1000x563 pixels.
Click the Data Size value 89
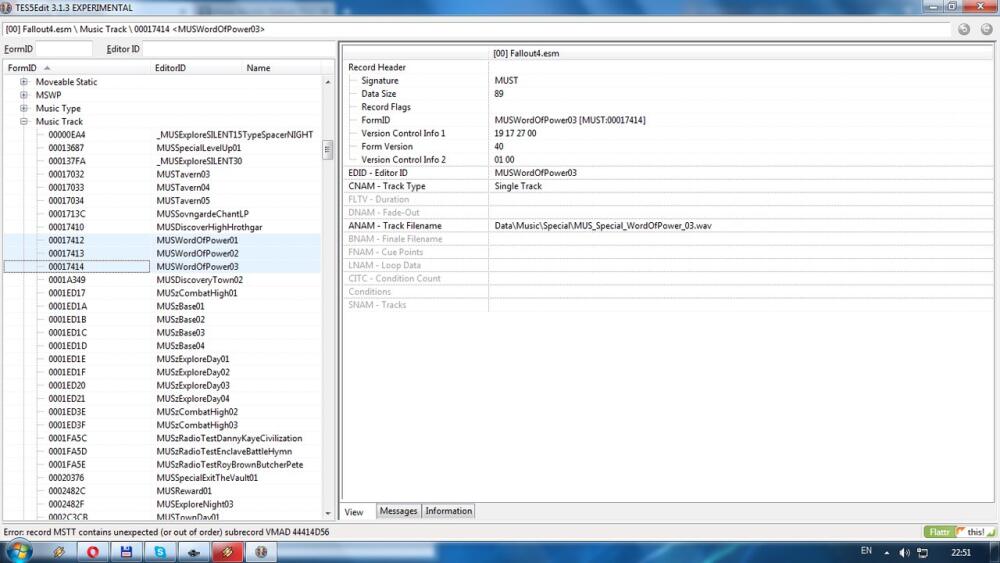(x=499, y=94)
